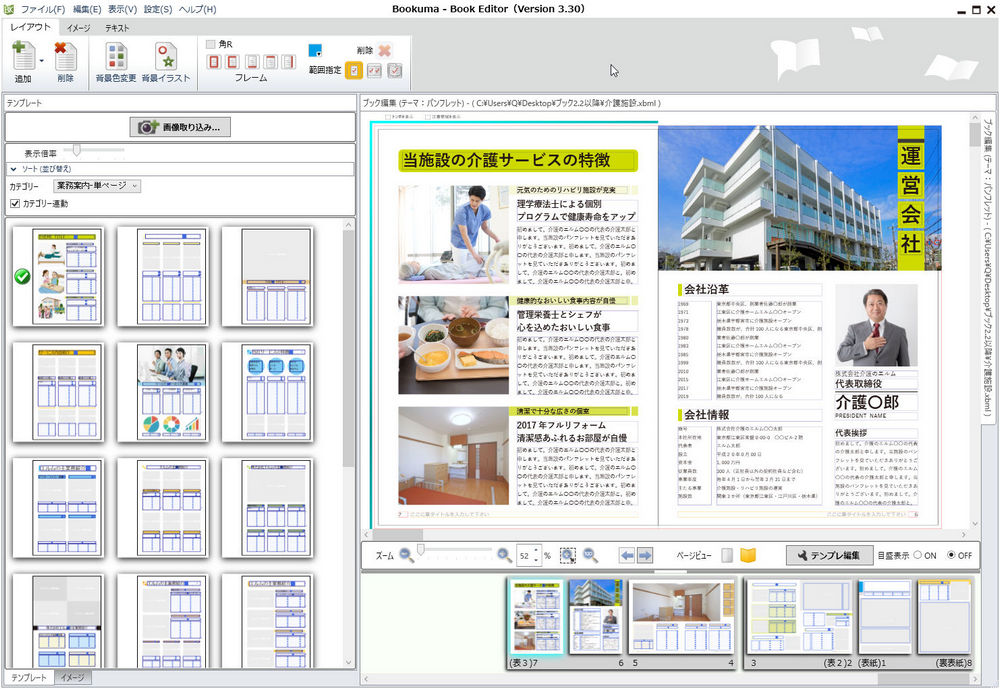The image size is (1000, 689).
Task: Go to next page with right arrow
Action: click(645, 555)
